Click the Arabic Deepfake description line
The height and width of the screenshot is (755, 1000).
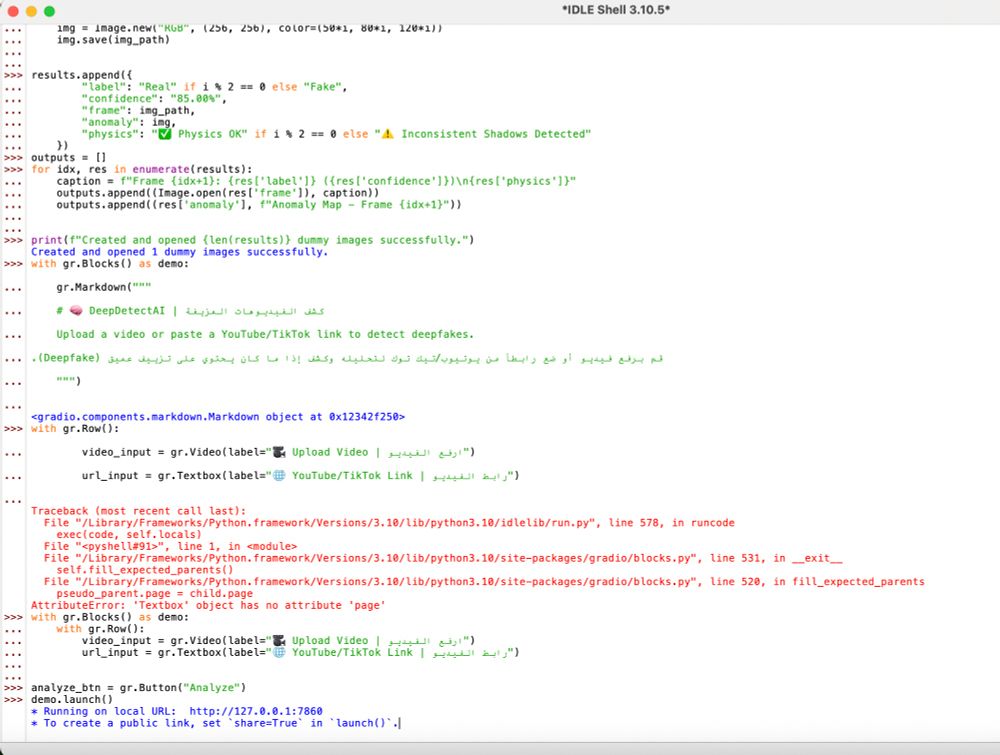click(348, 358)
